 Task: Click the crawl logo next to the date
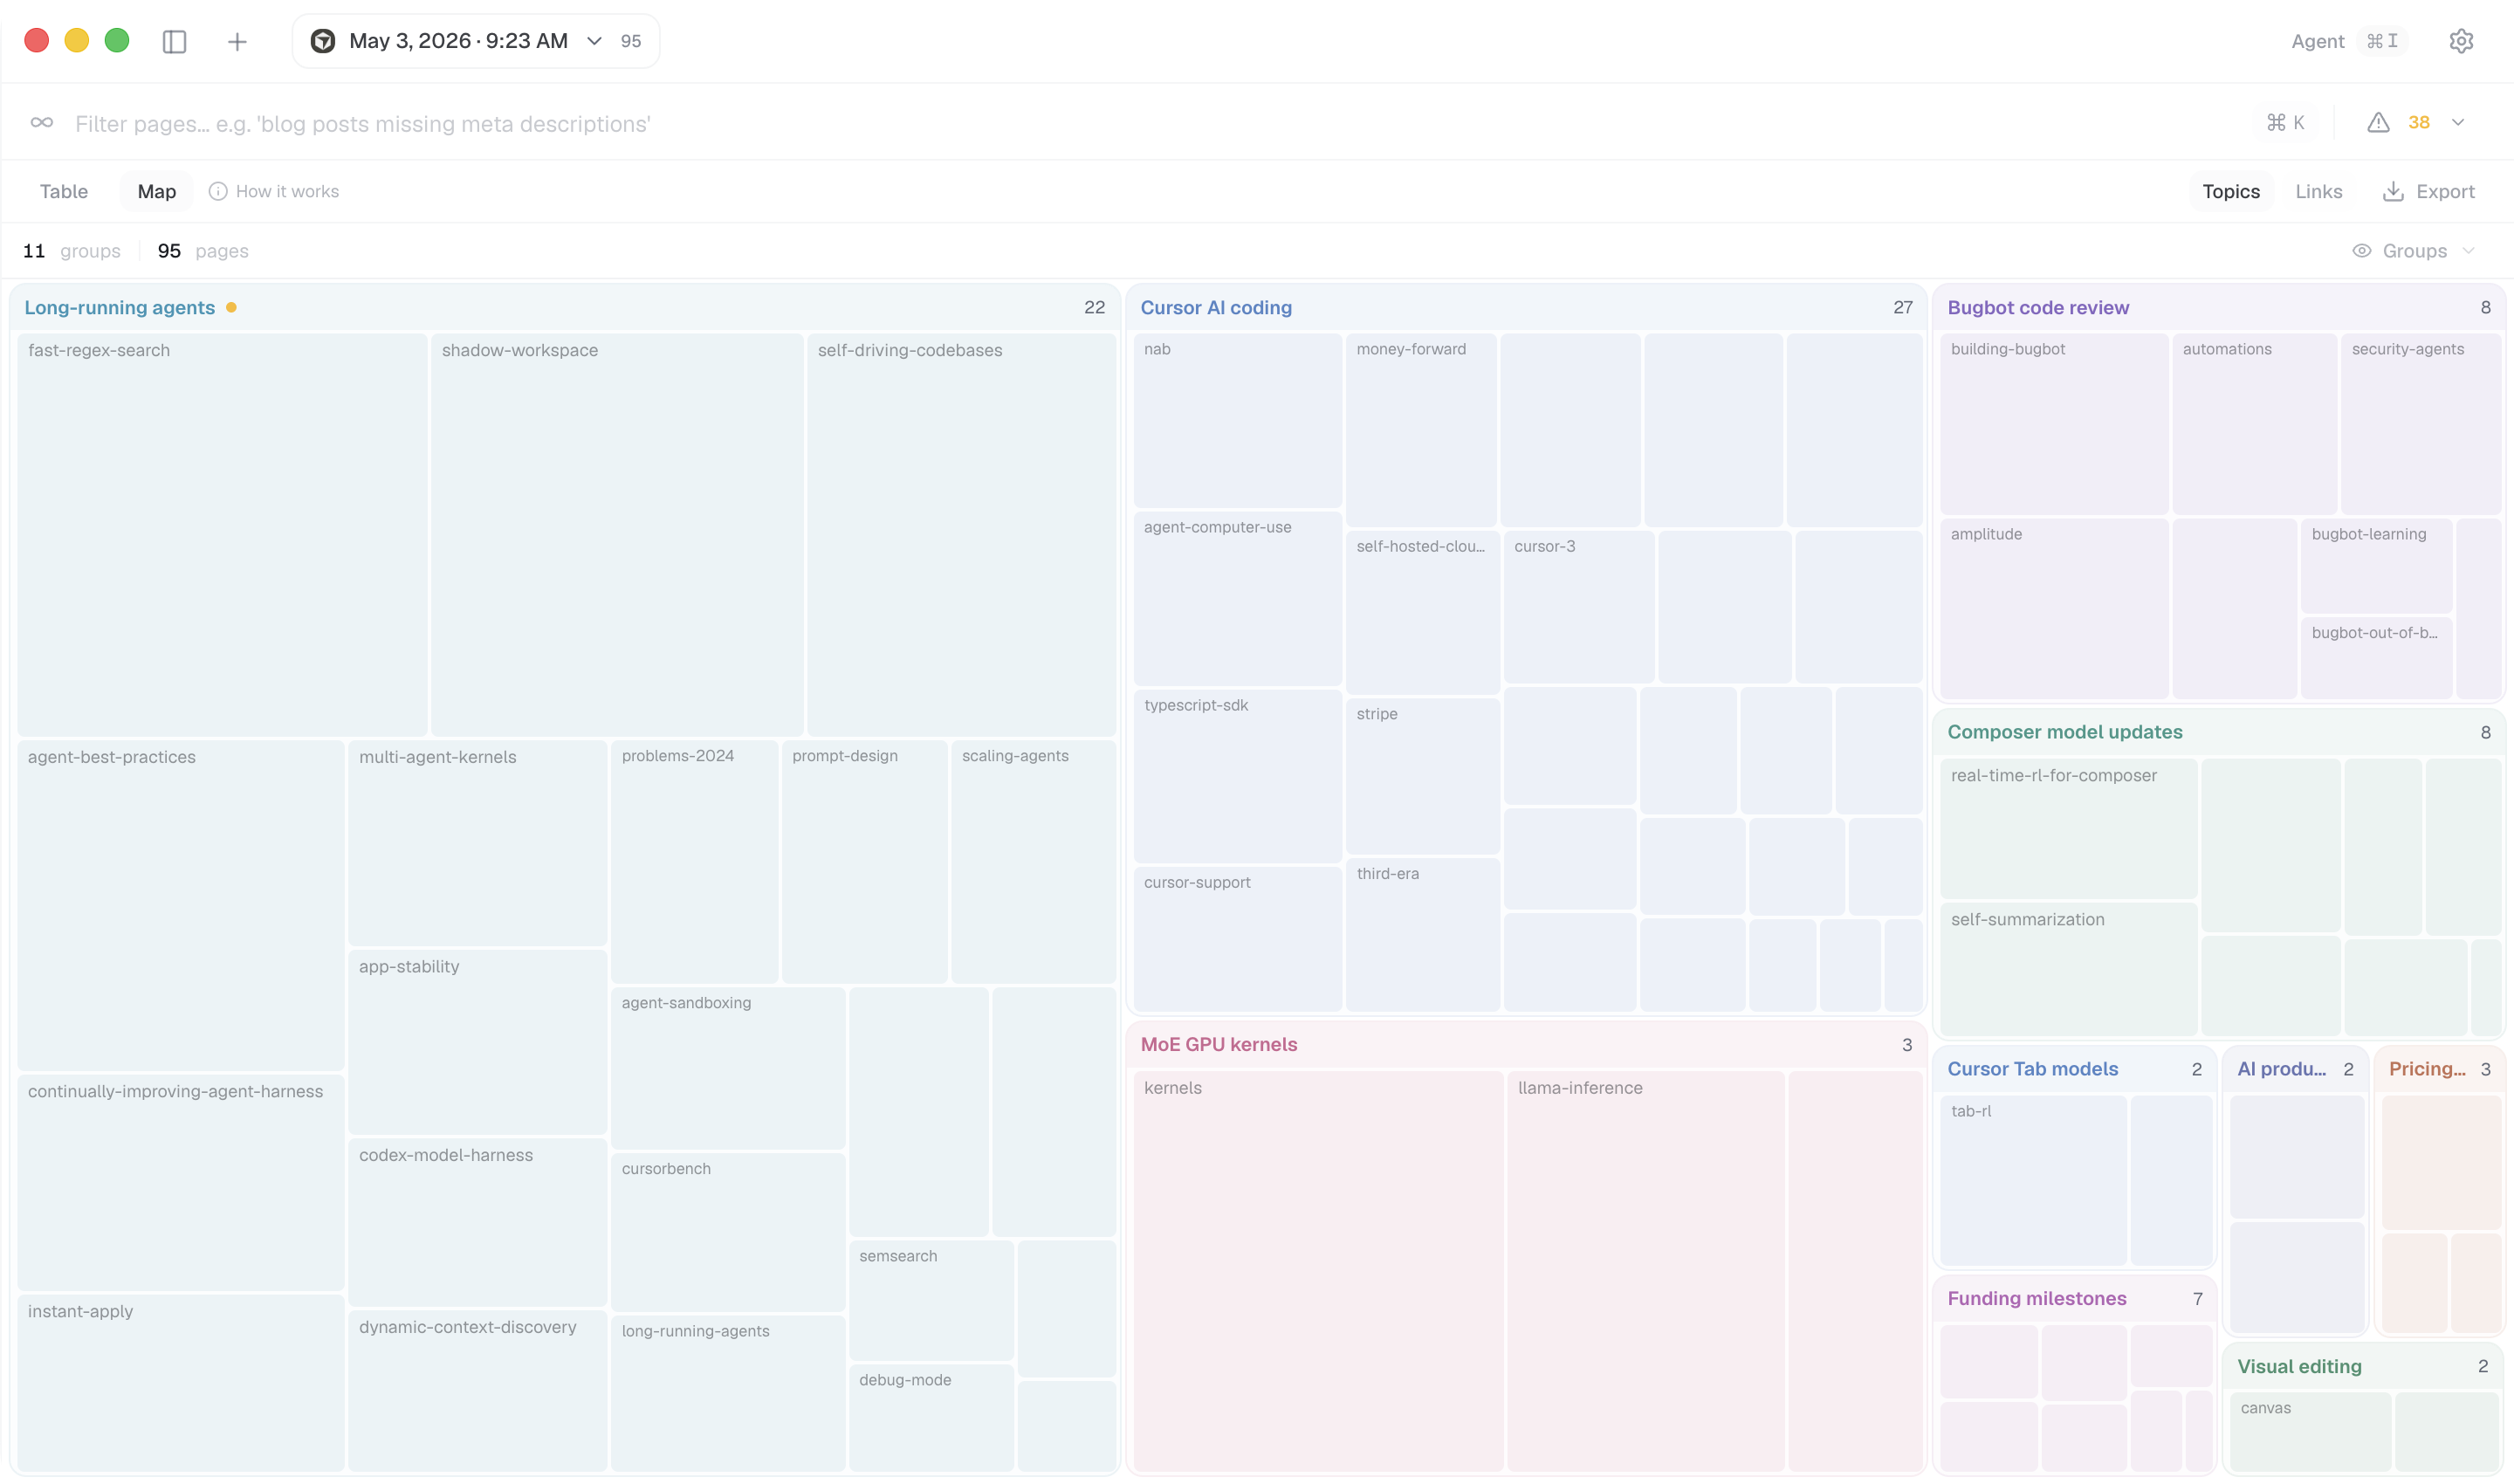pyautogui.click(x=323, y=41)
